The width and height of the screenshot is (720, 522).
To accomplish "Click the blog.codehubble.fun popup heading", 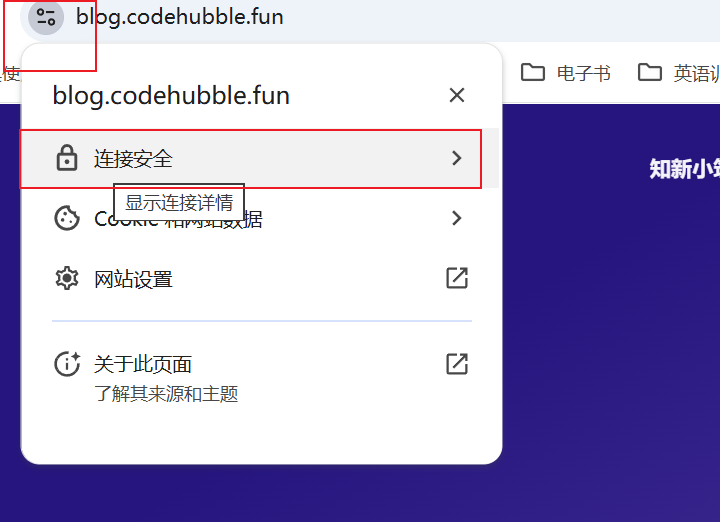I will (x=171, y=95).
